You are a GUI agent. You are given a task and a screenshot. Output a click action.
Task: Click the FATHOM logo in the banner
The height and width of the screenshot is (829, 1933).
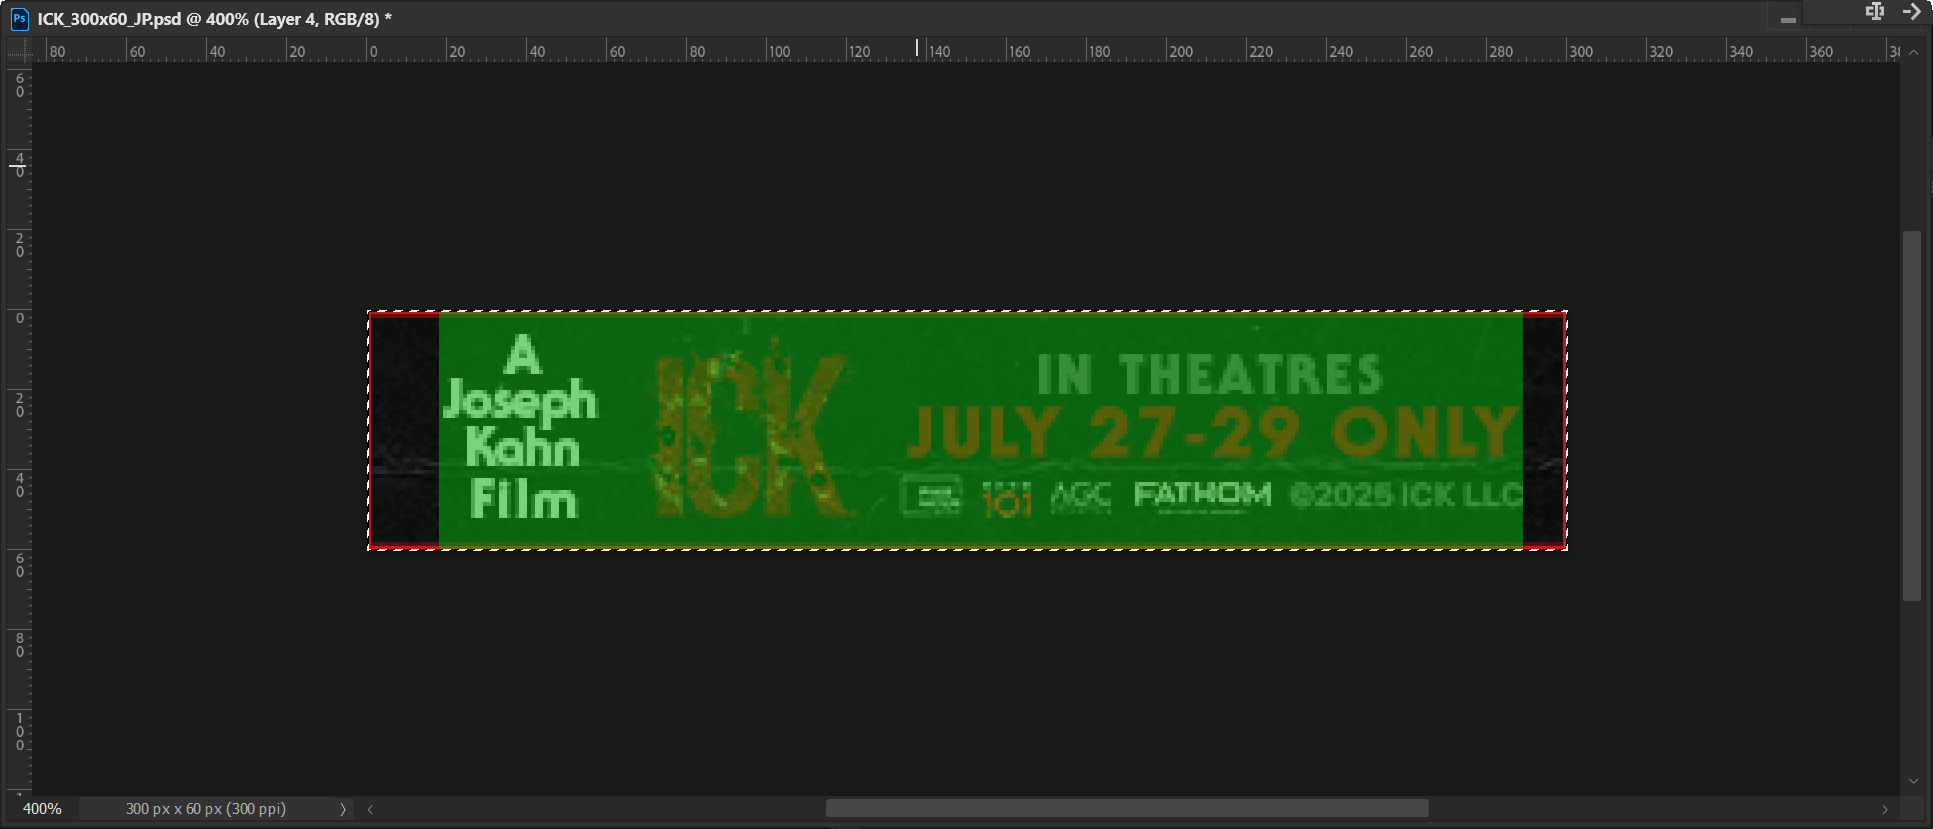[1202, 494]
